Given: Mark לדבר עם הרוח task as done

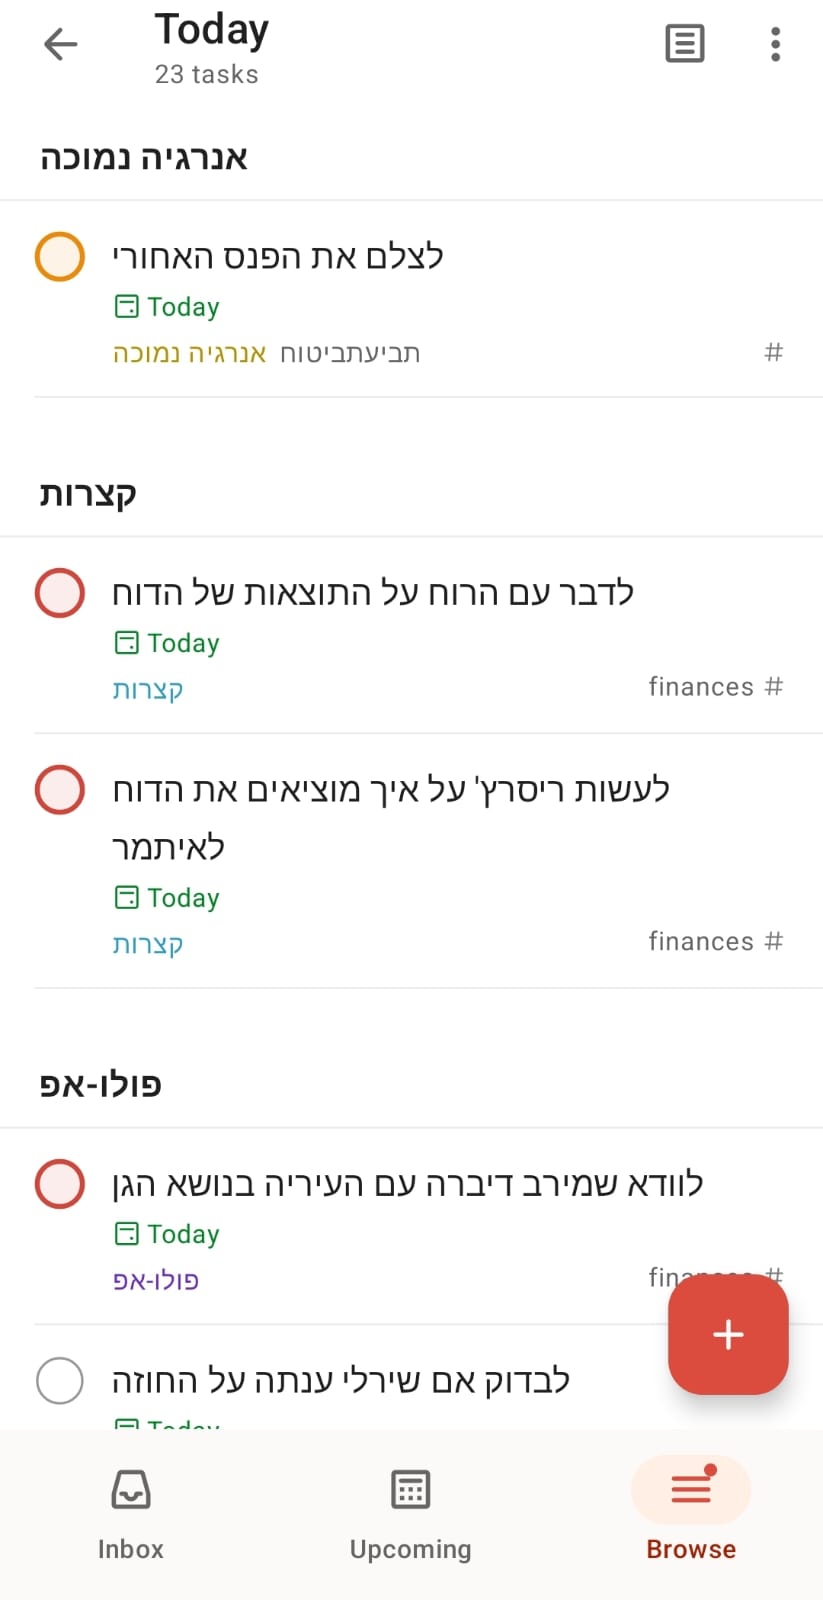Looking at the screenshot, I should pos(60,593).
